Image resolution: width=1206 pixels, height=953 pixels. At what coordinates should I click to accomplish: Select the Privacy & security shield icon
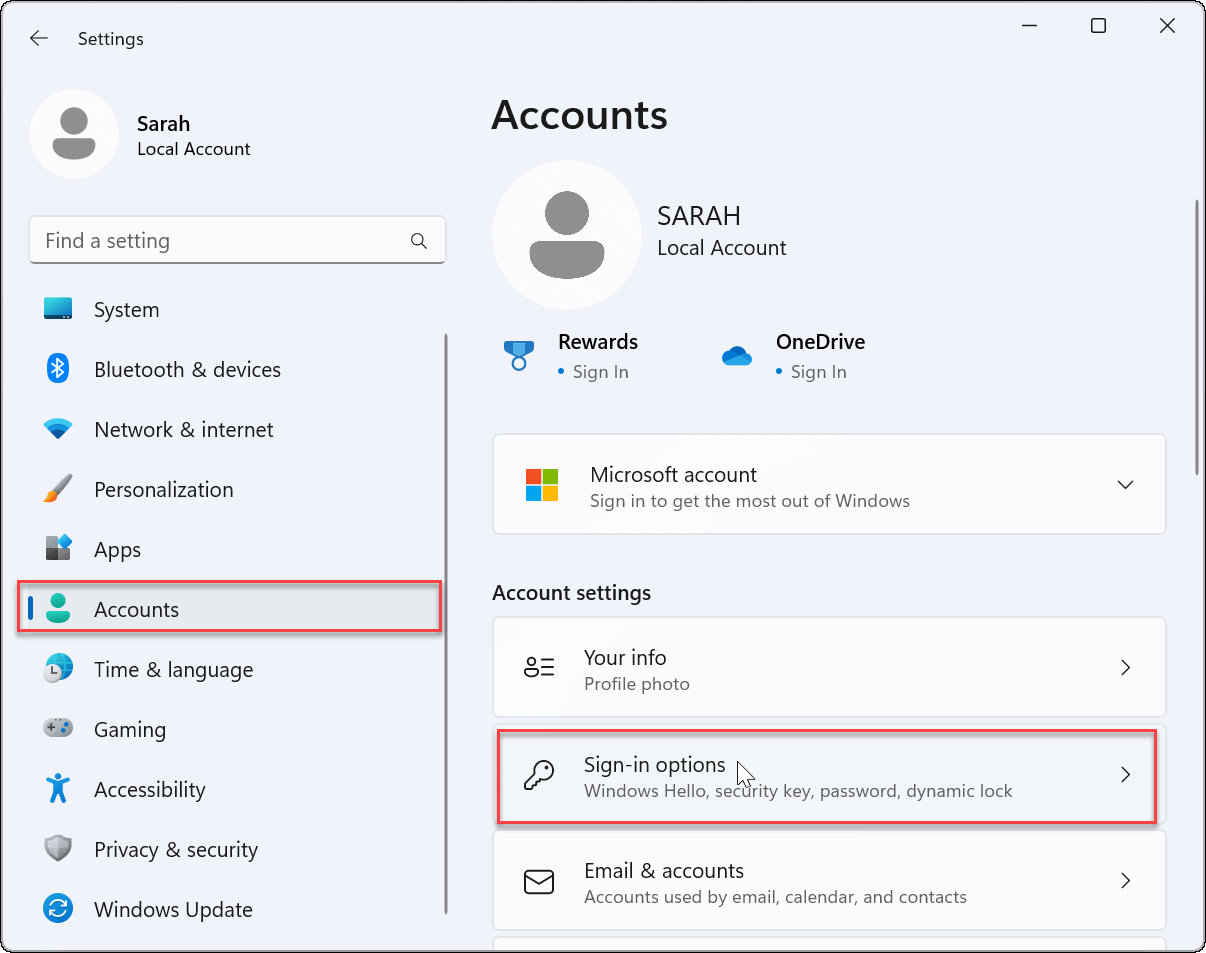coord(58,849)
